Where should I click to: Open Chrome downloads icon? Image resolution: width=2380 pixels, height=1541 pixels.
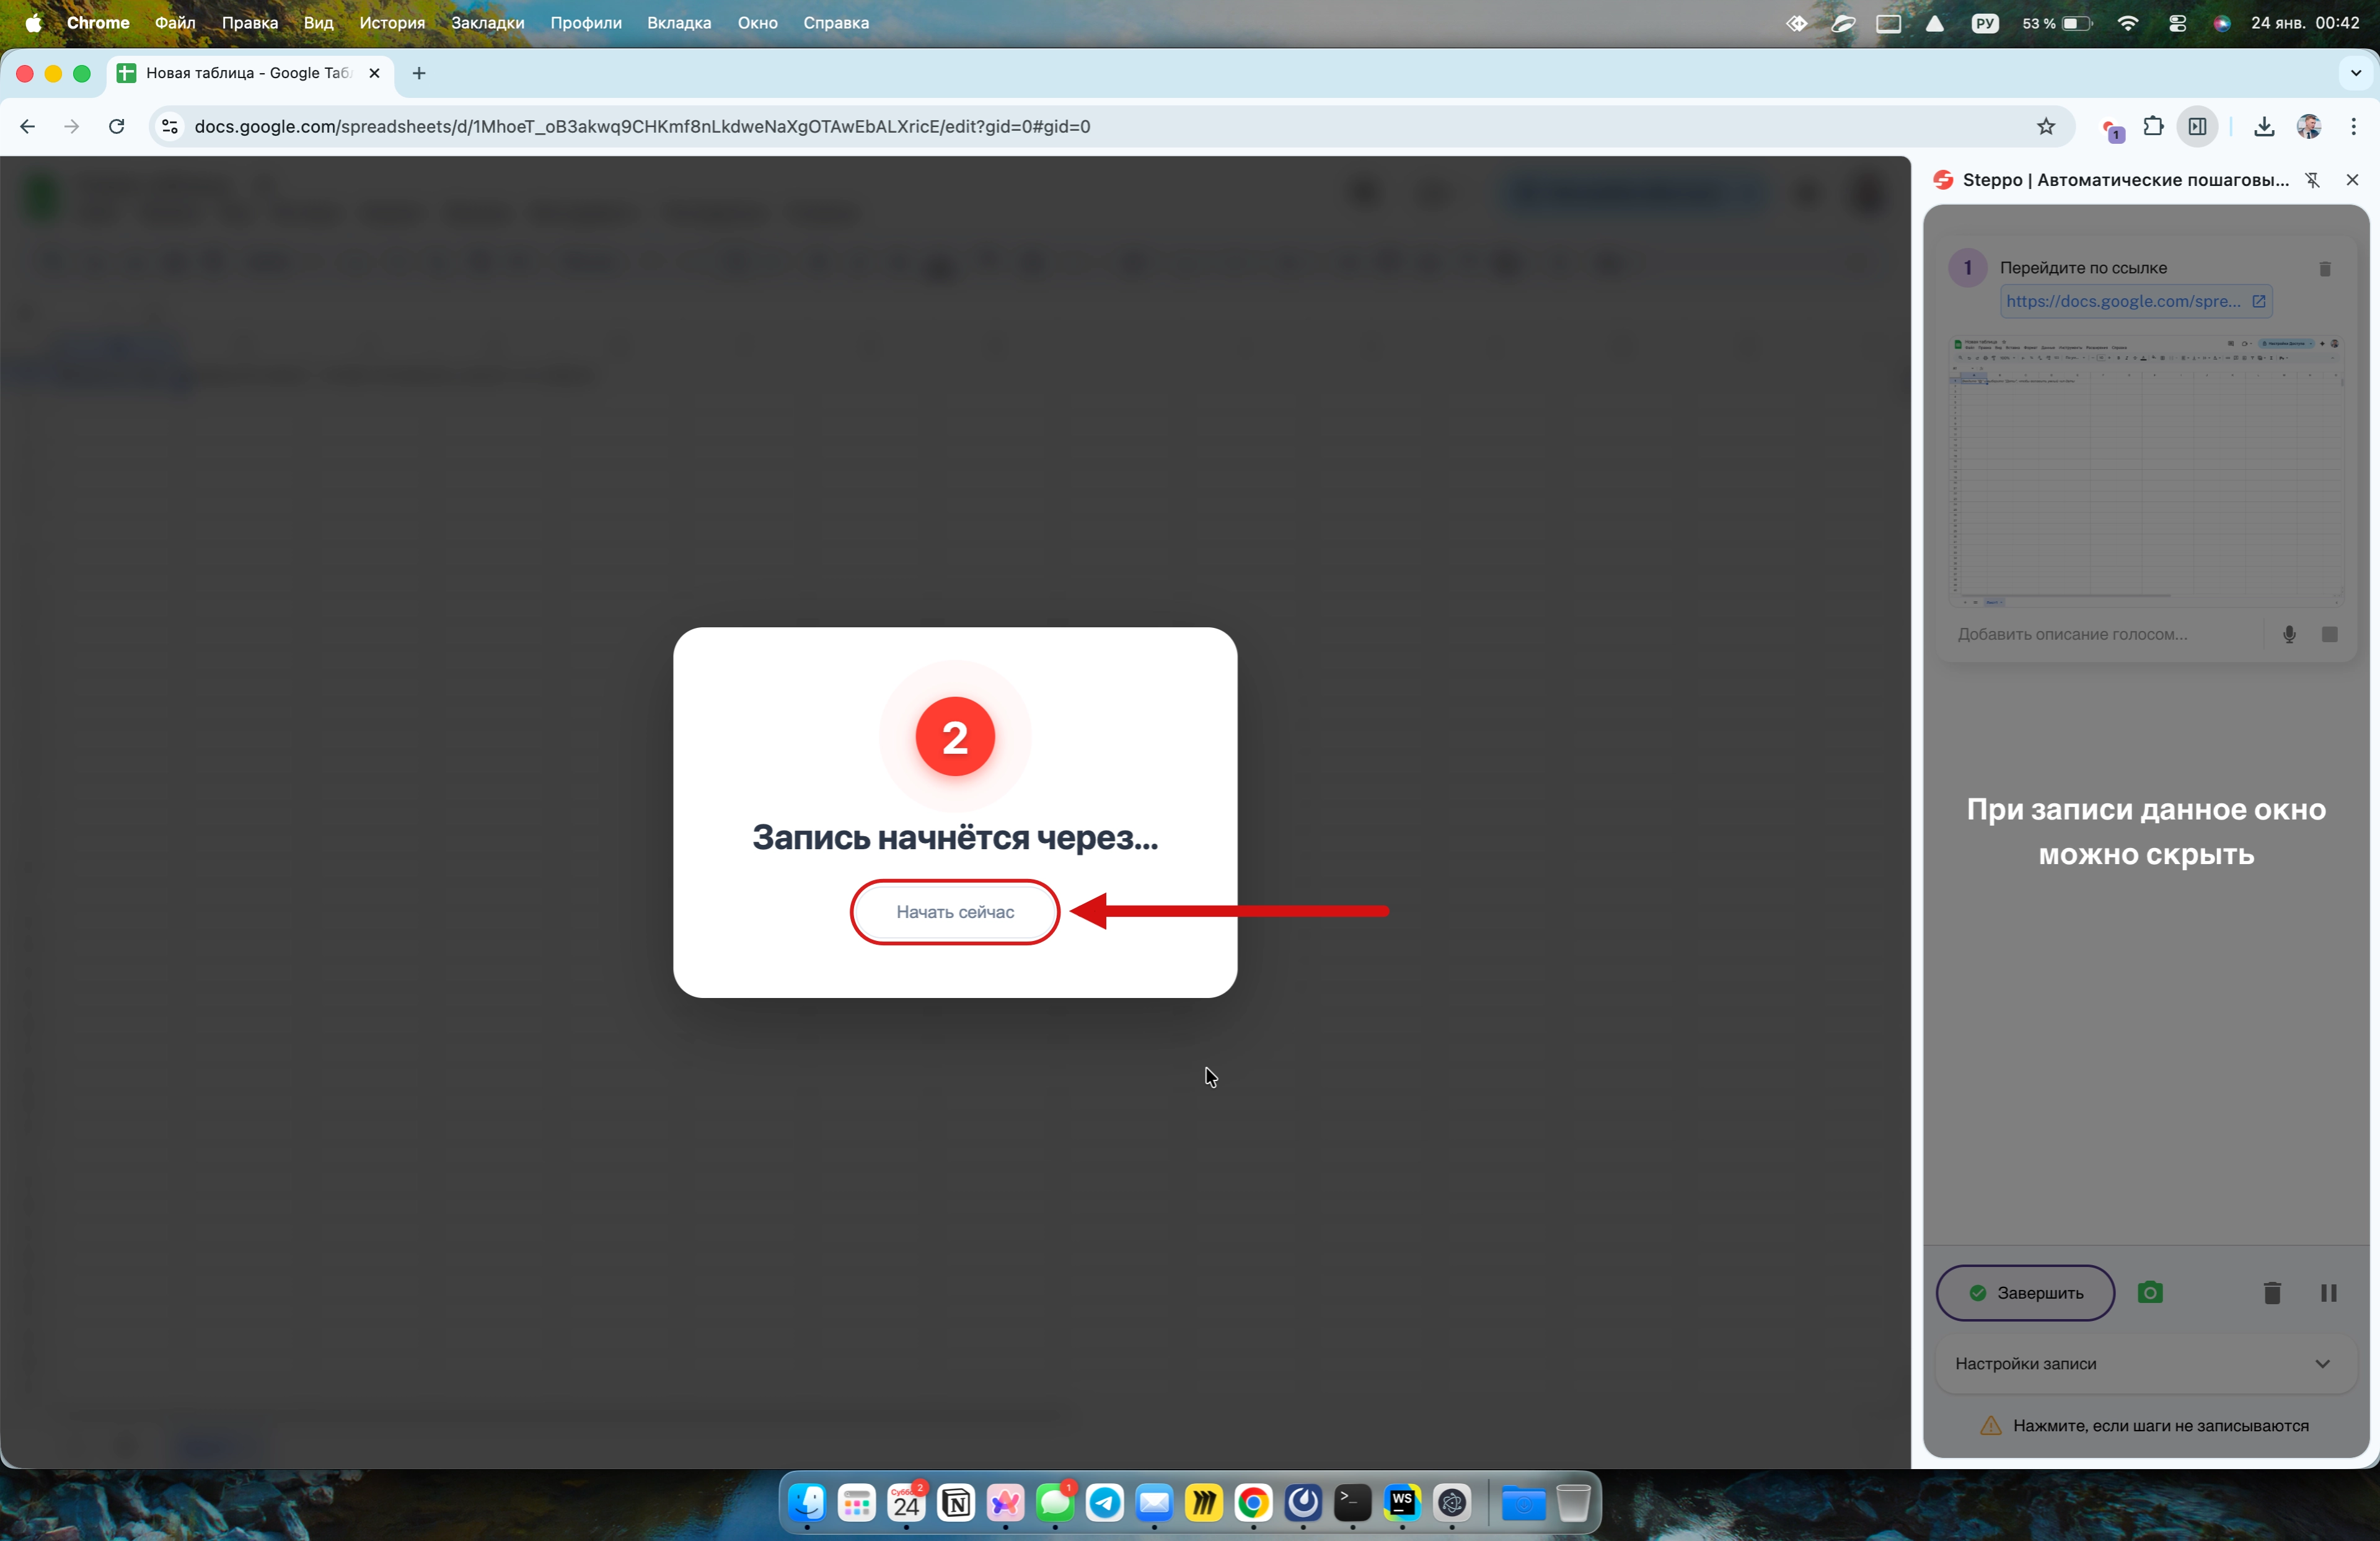[2264, 126]
